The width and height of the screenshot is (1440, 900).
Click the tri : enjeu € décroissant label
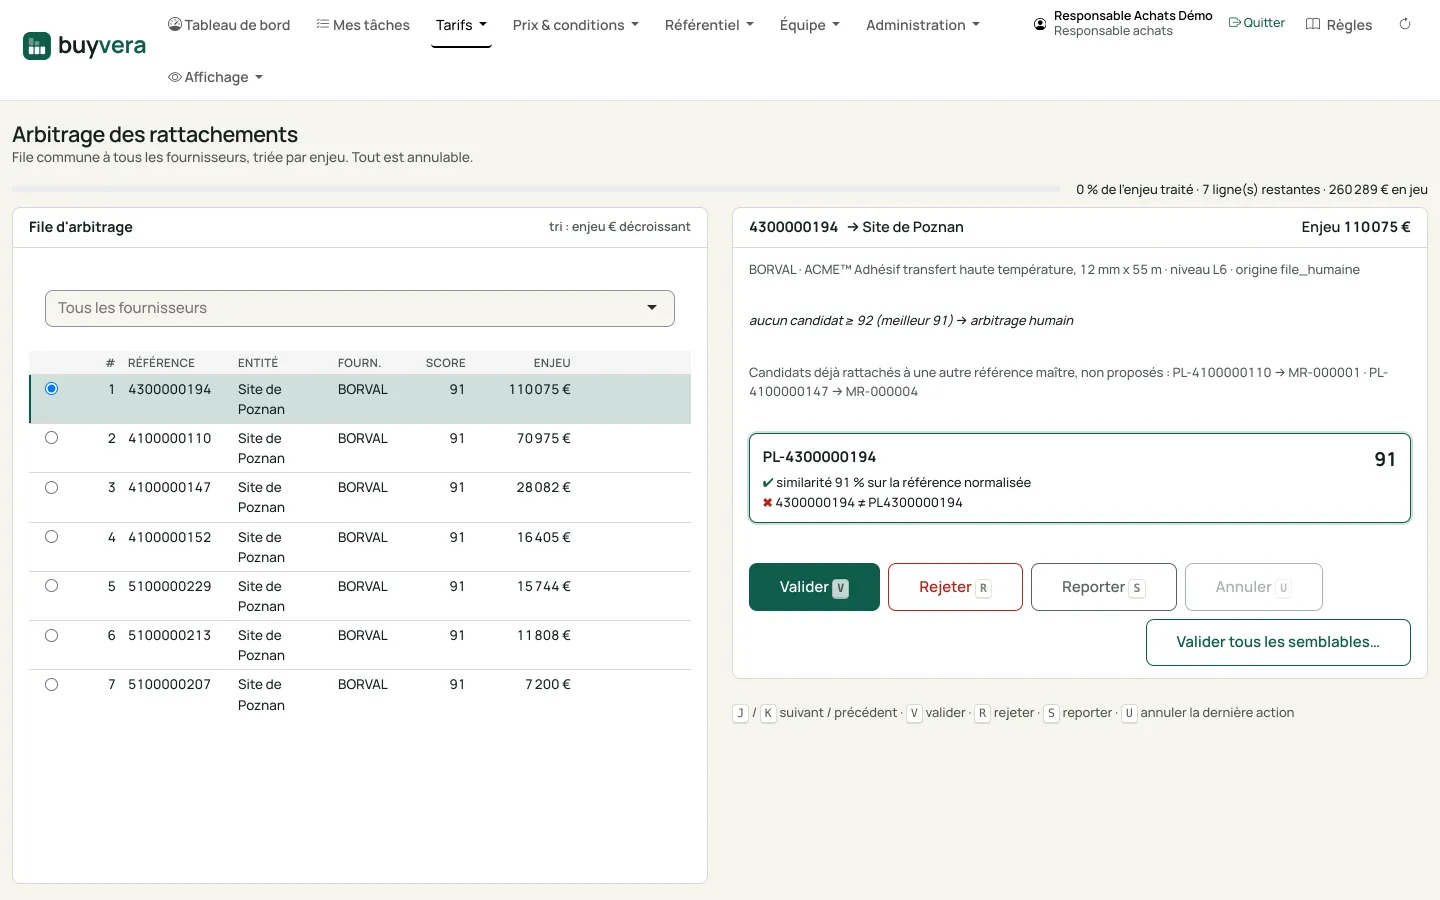click(620, 227)
